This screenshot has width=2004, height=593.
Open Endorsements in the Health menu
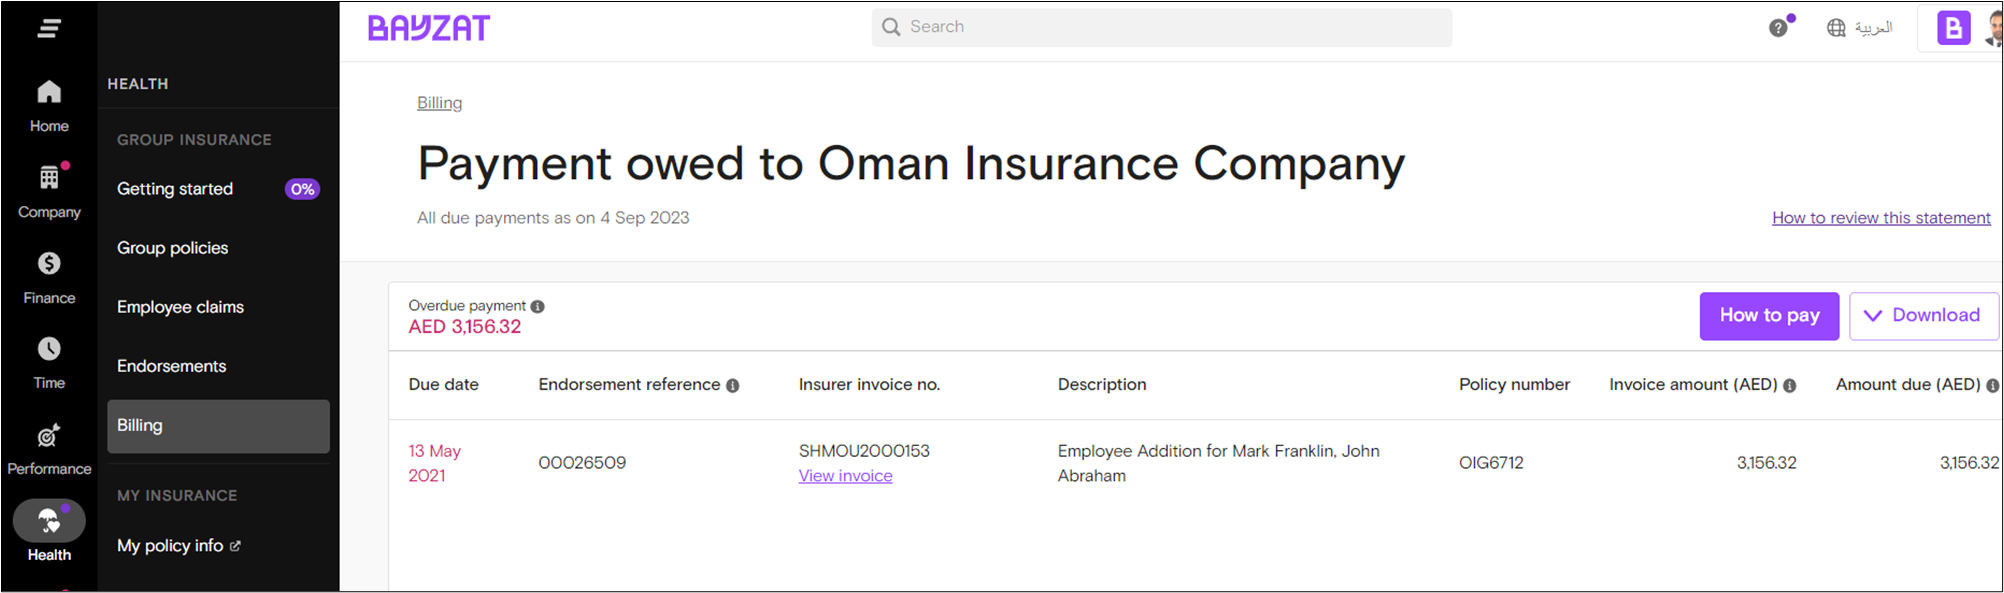171,366
